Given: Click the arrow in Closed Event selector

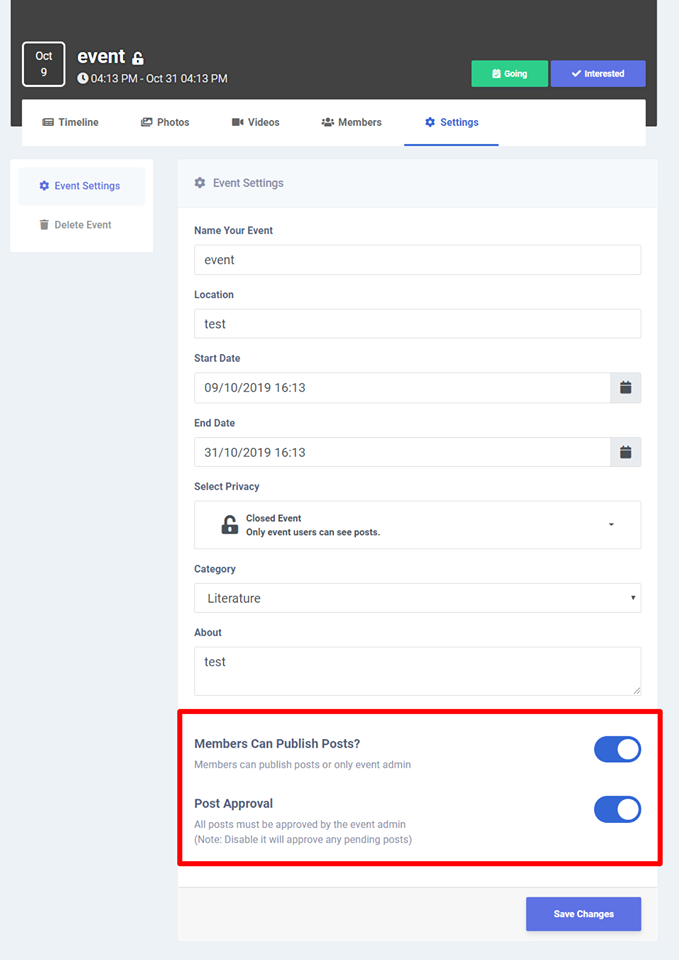Looking at the screenshot, I should (x=611, y=525).
